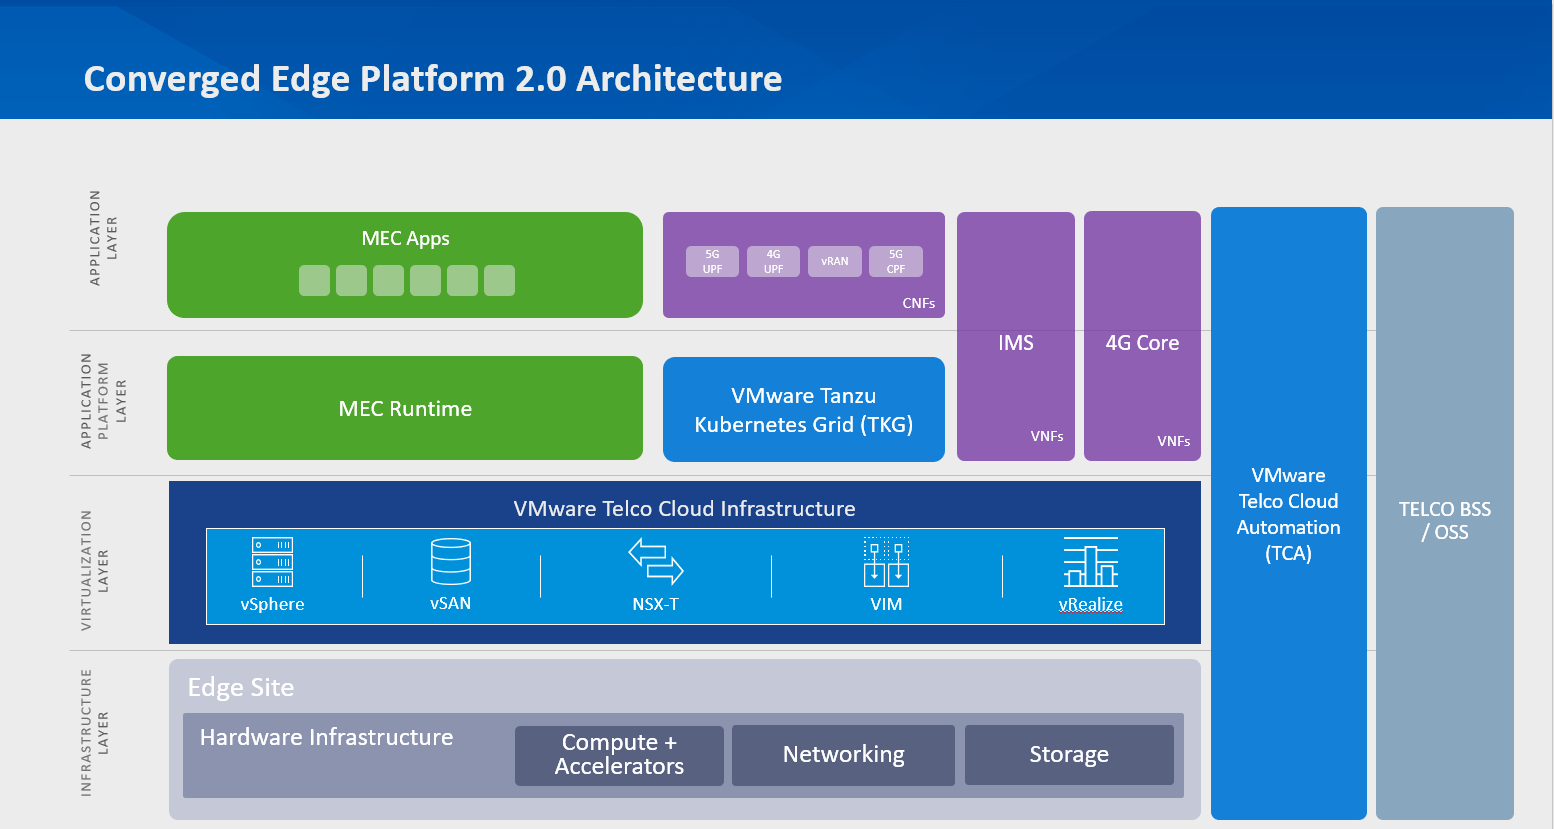Select the underlined 'vRealize' label
The width and height of the screenshot is (1554, 829).
[x=1091, y=604]
